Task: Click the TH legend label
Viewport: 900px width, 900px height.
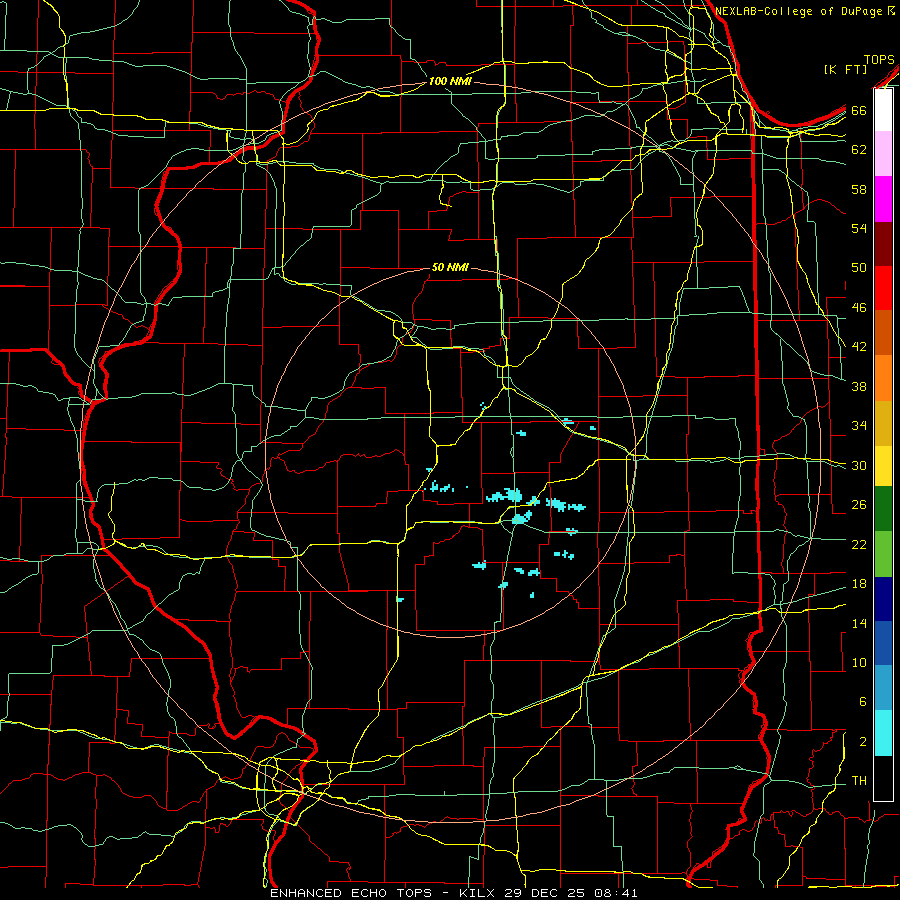Action: pos(859,781)
